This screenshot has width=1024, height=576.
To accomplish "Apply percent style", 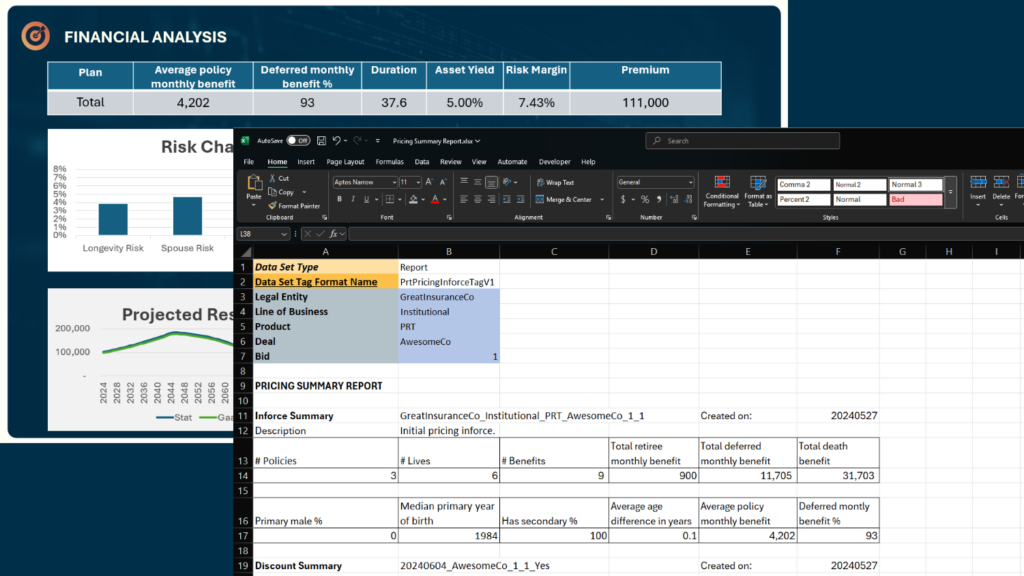I will click(645, 199).
